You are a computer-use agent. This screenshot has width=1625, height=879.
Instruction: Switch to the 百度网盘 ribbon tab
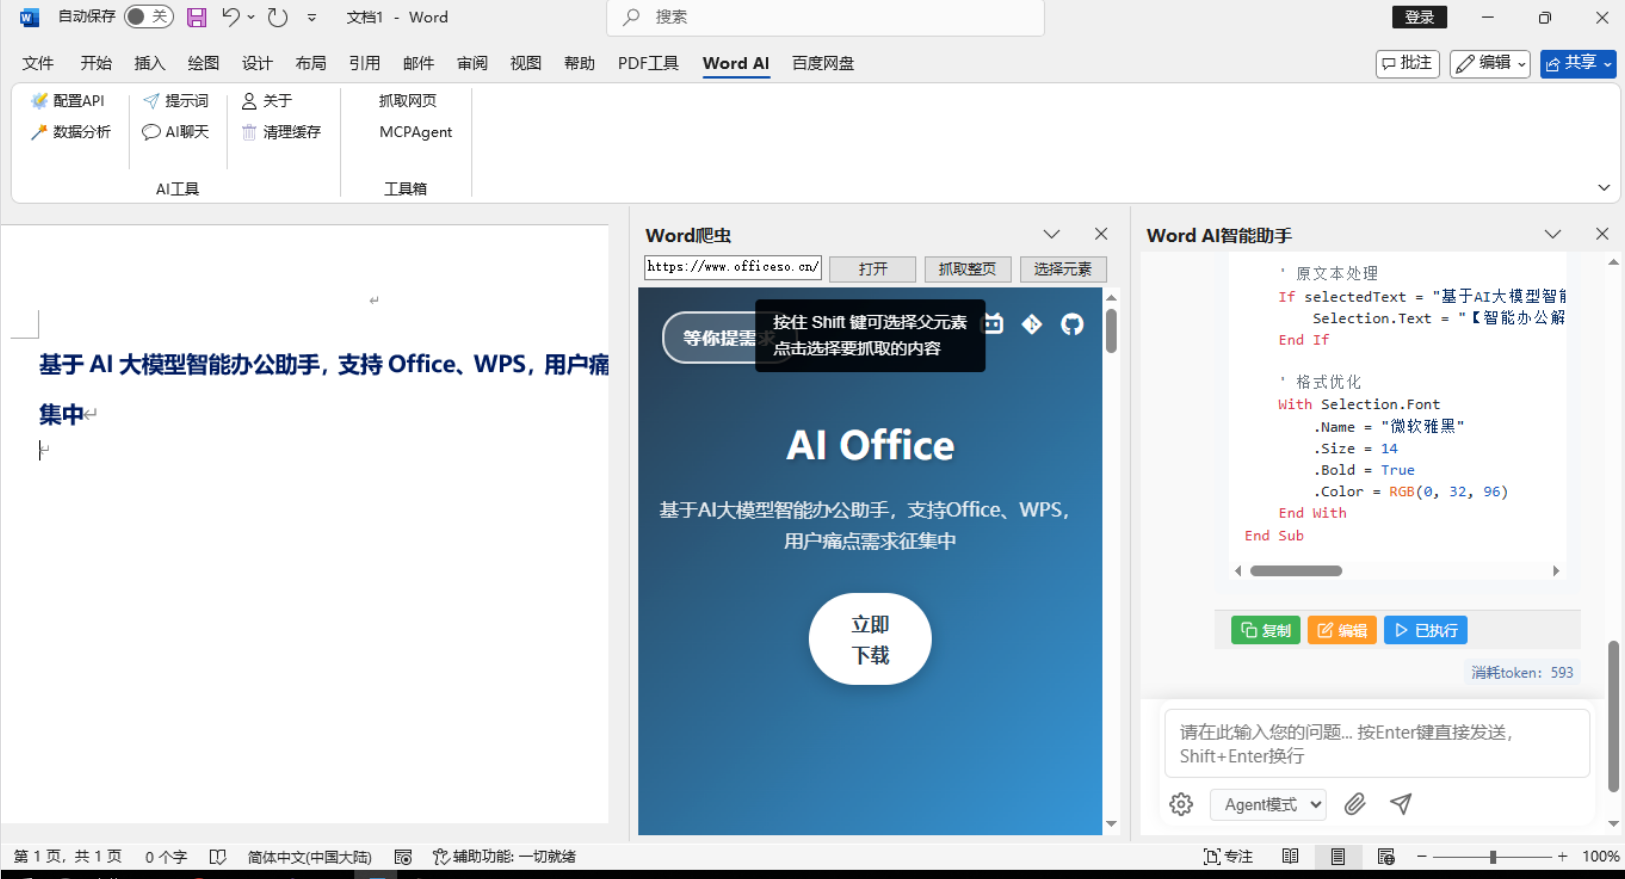pyautogui.click(x=823, y=63)
